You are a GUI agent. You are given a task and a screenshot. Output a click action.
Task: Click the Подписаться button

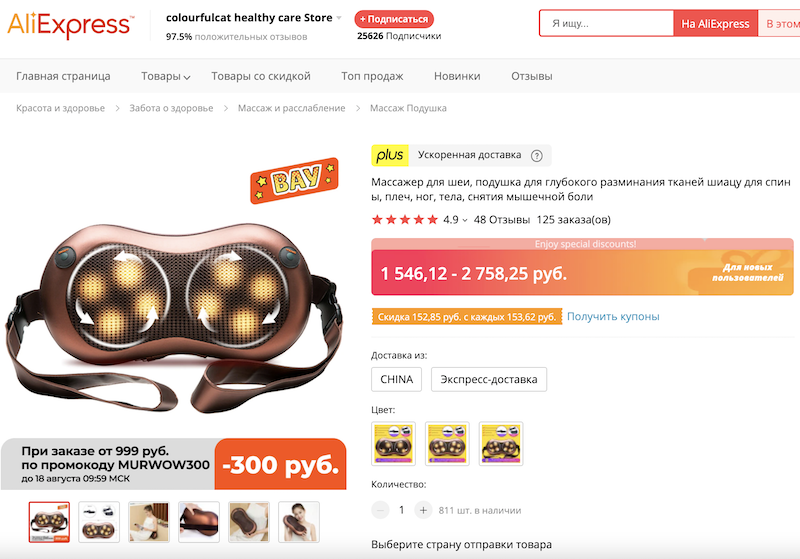click(394, 19)
